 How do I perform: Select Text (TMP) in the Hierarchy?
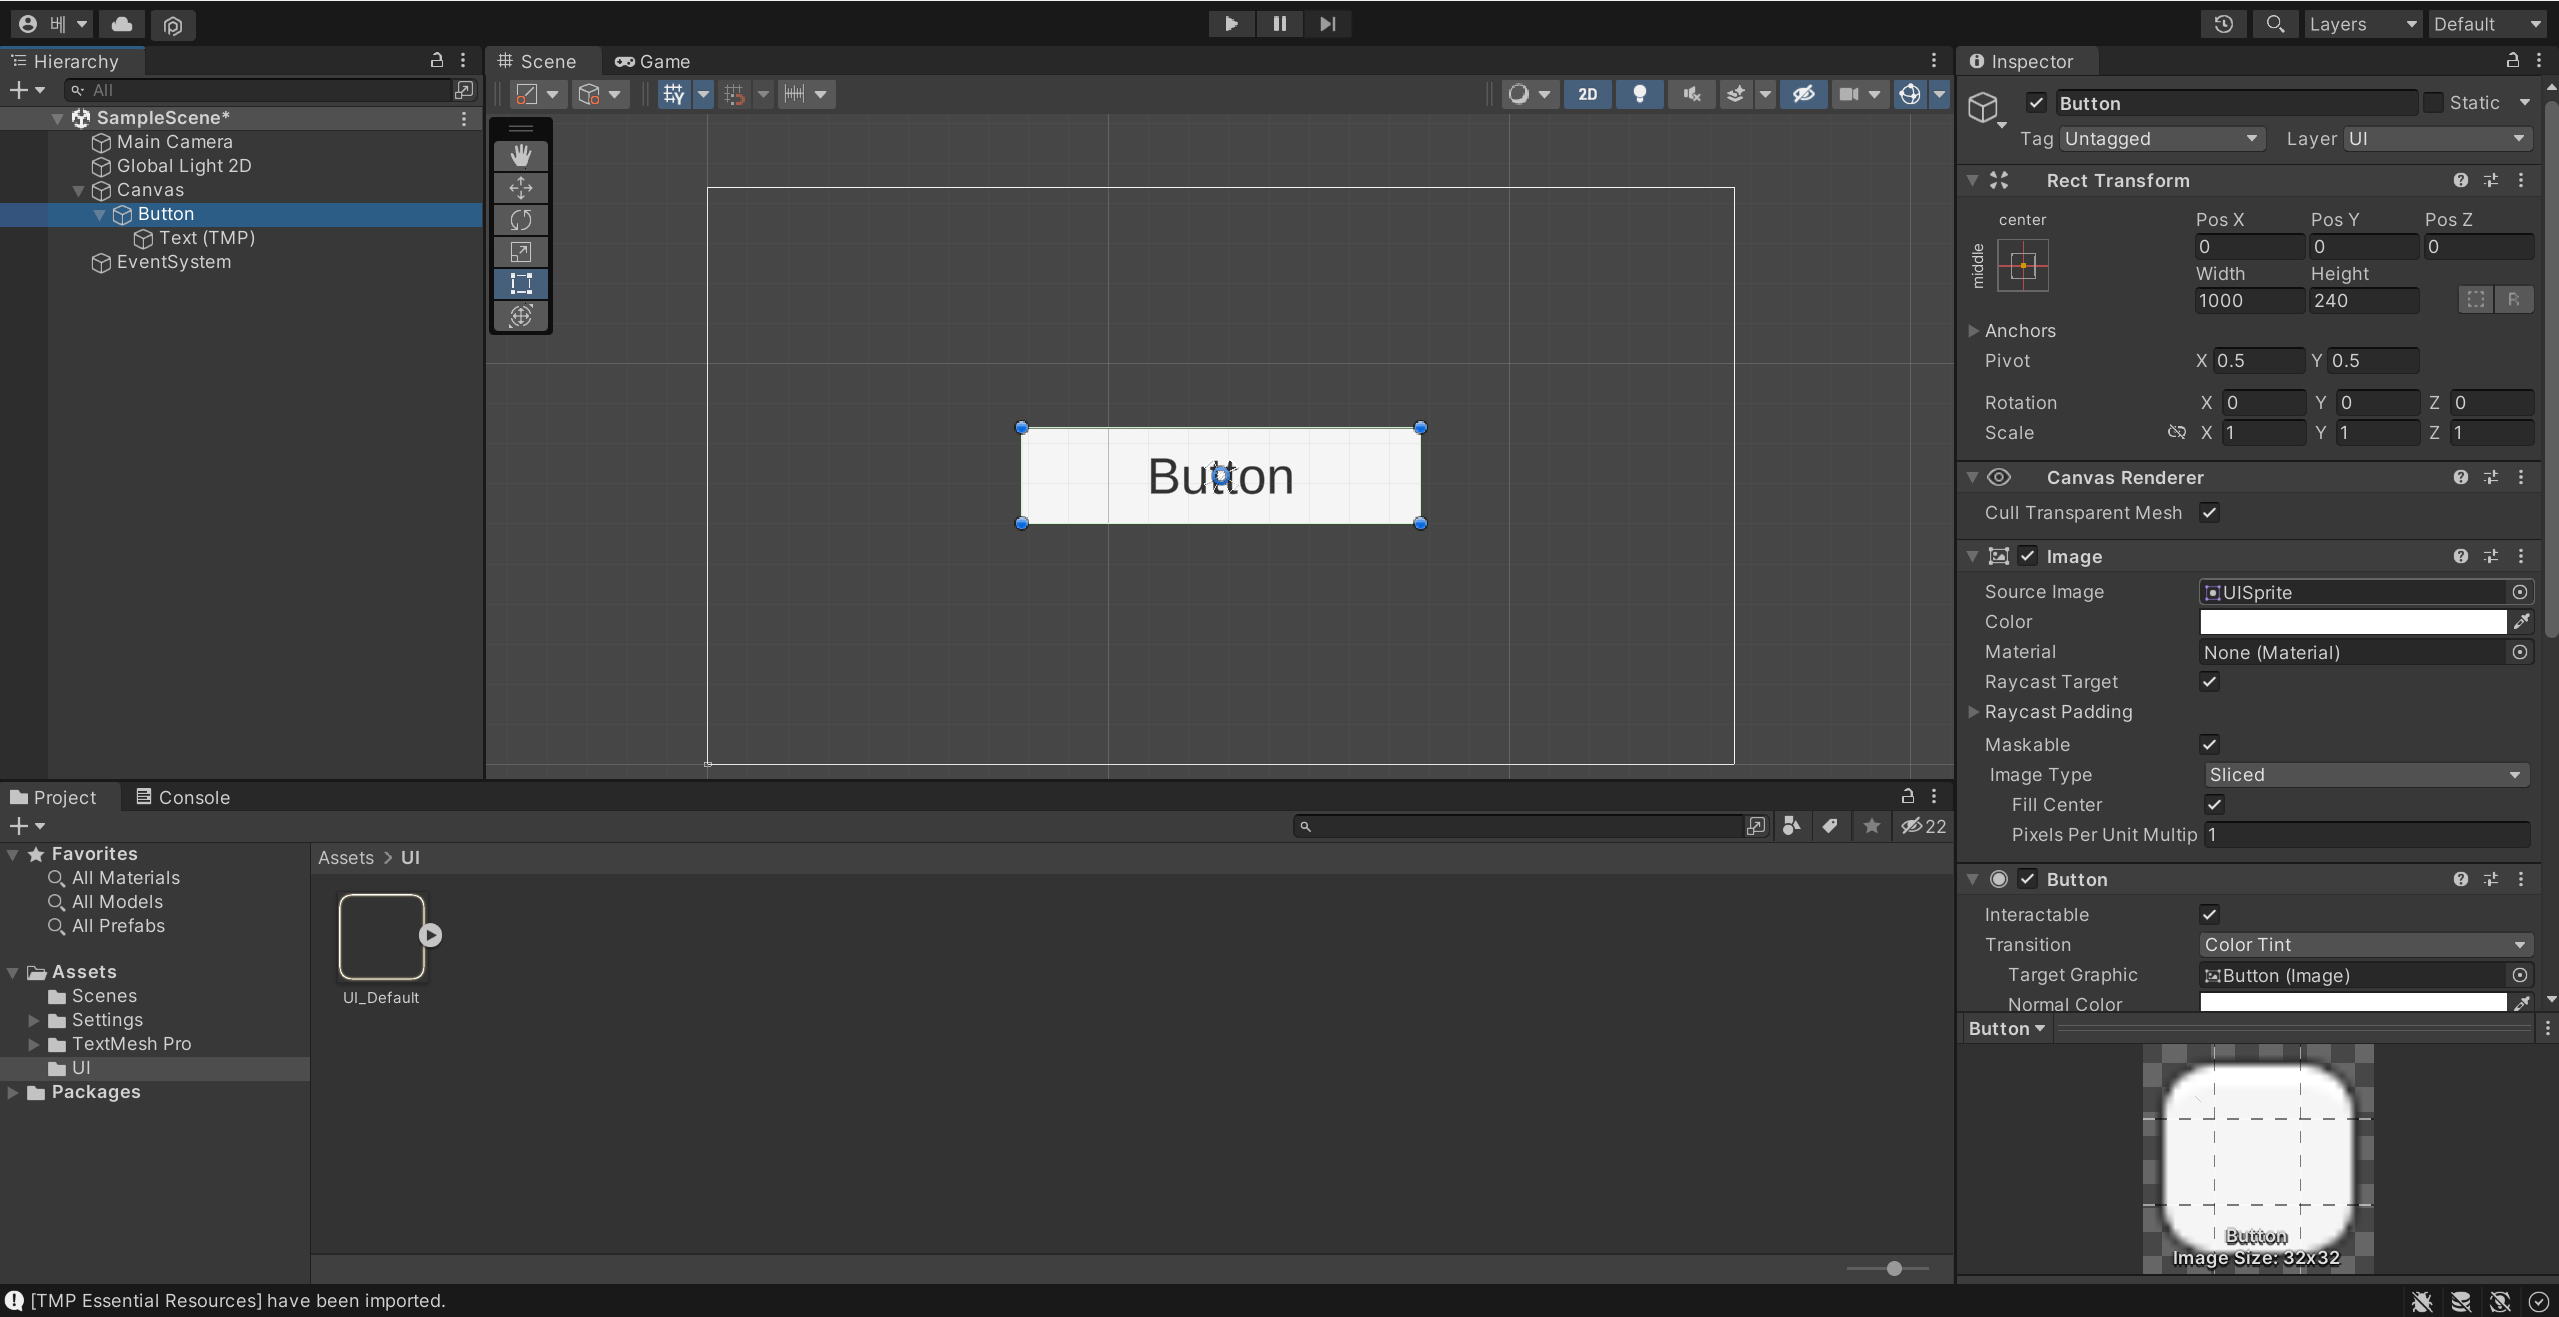coord(206,238)
